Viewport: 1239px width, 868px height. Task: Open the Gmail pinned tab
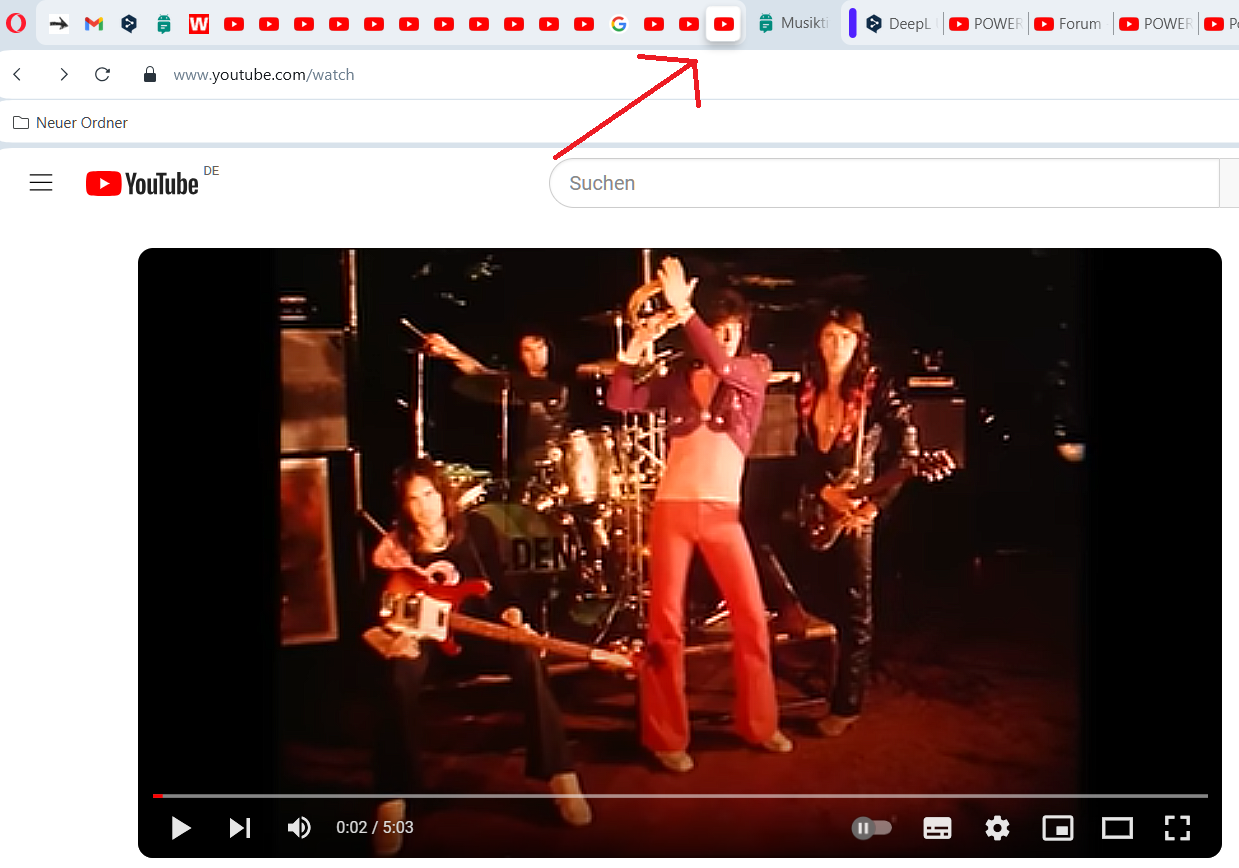point(94,24)
